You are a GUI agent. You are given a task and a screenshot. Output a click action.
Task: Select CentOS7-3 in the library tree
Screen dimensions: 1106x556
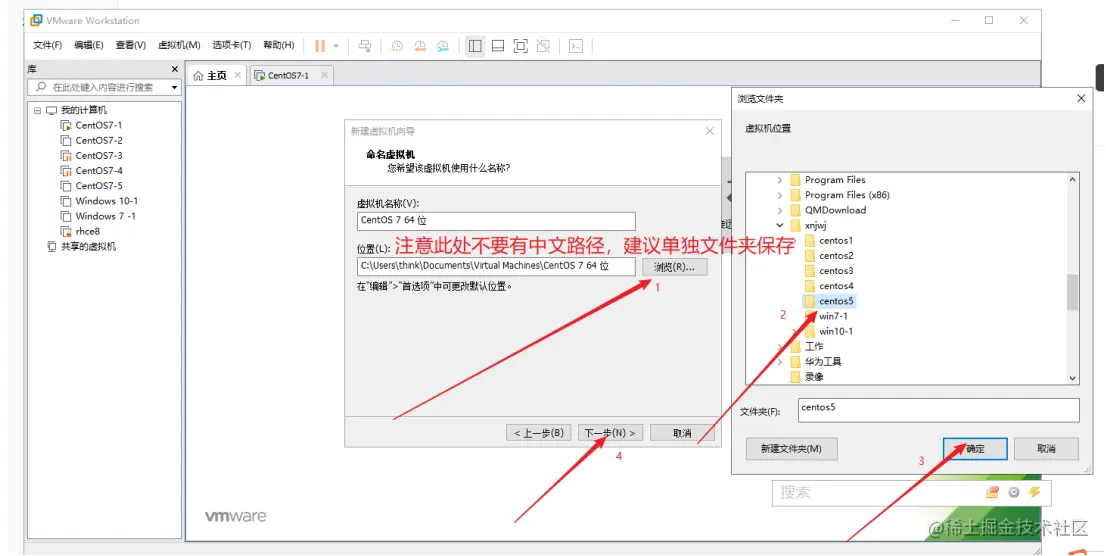[99, 155]
